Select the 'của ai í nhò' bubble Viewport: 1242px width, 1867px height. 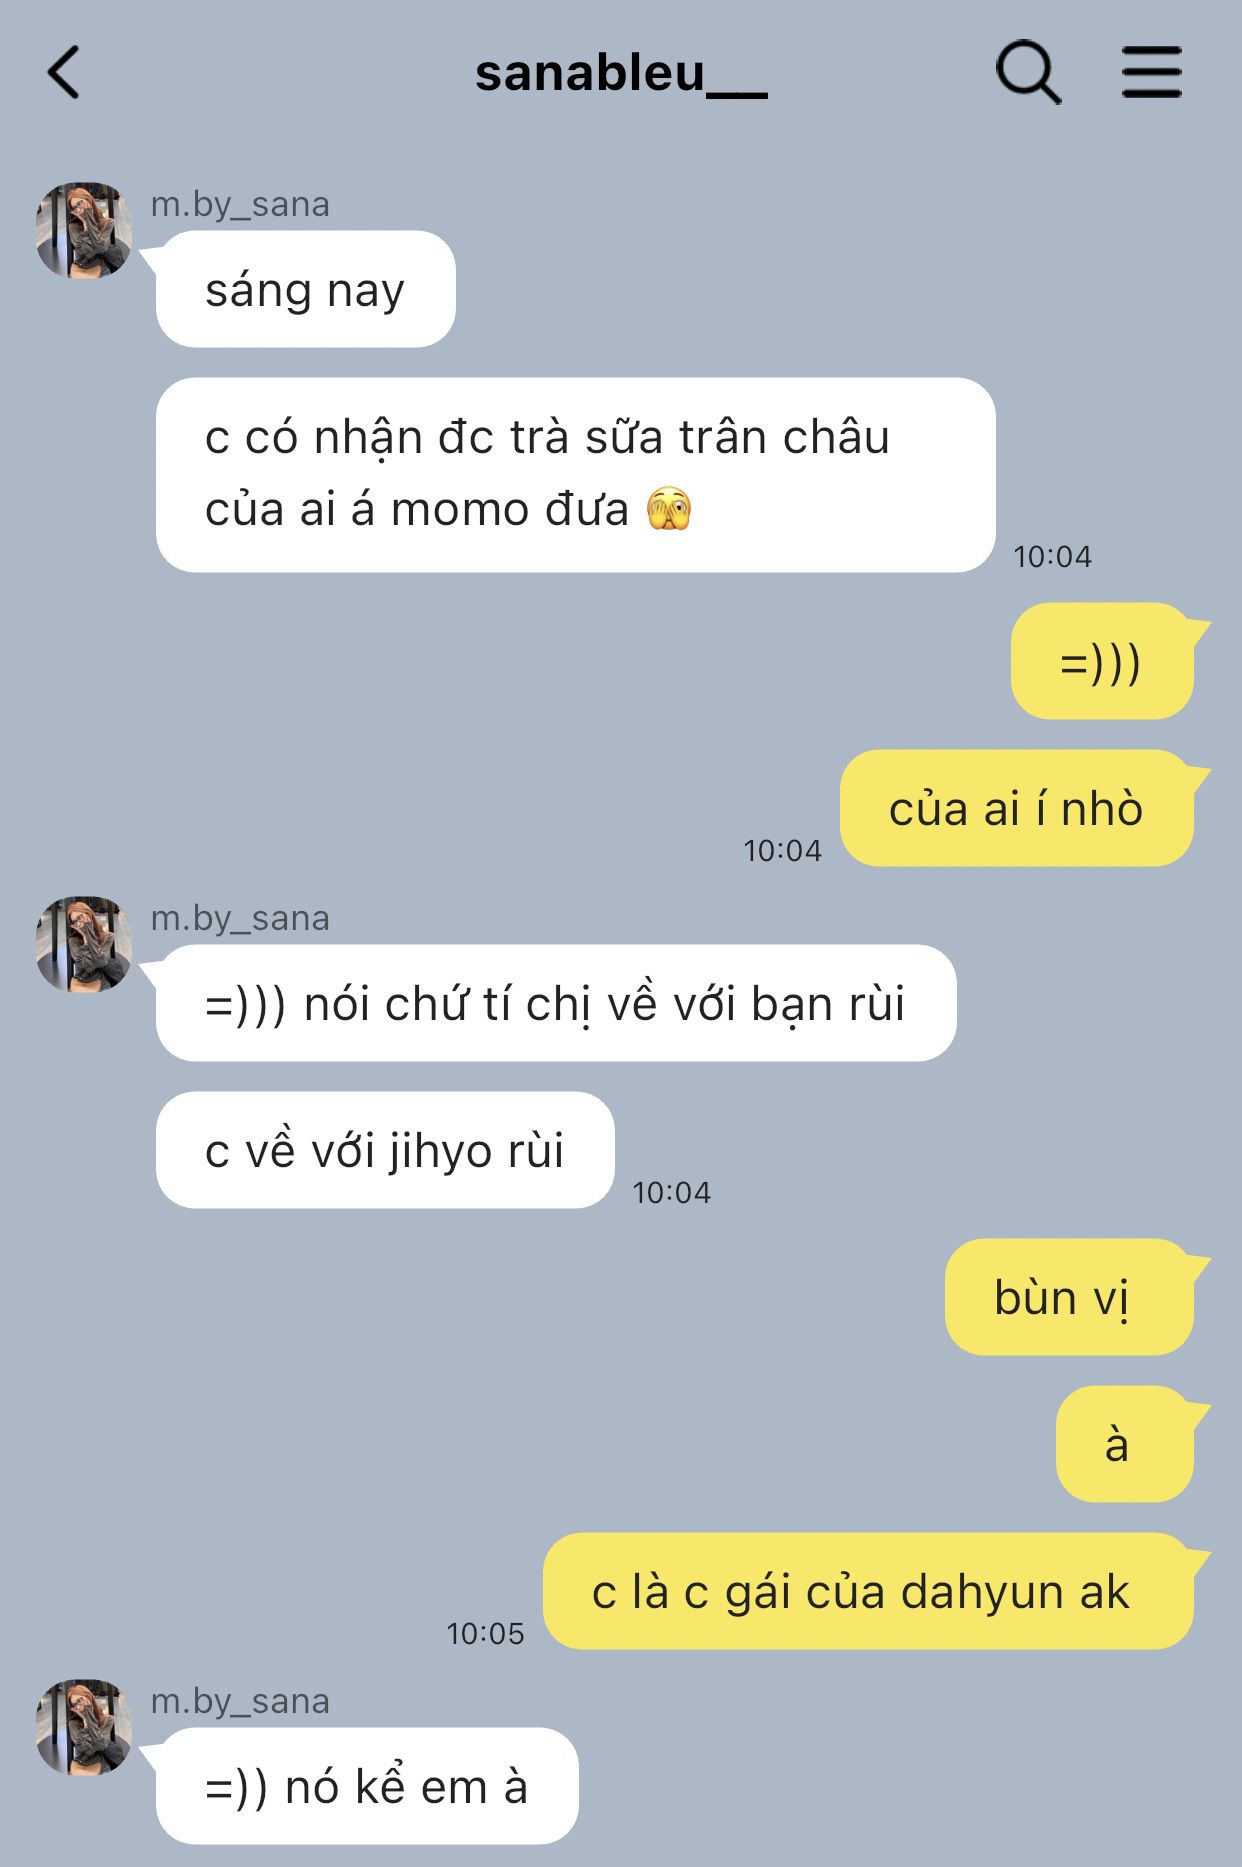1017,808
